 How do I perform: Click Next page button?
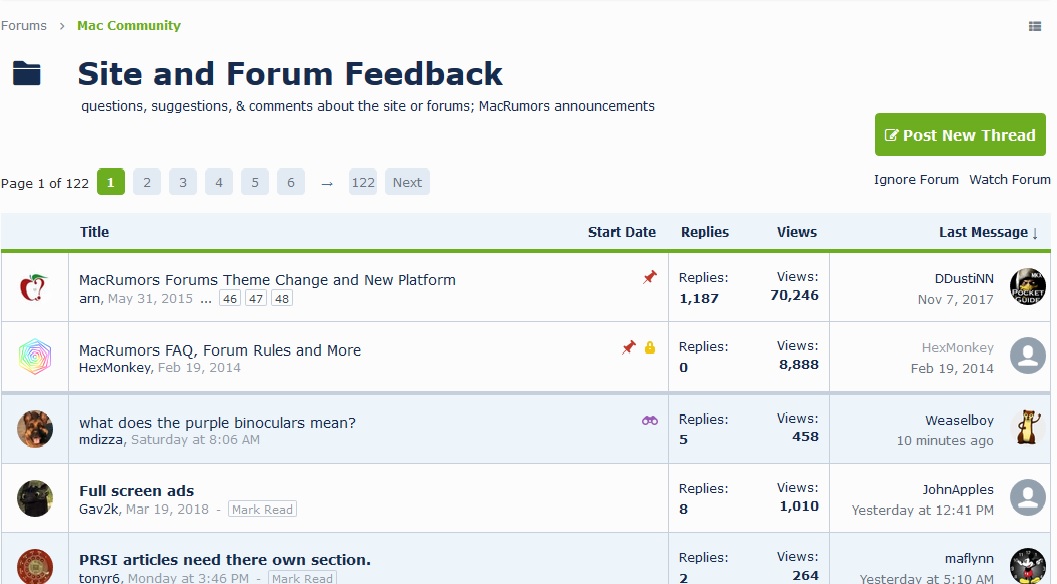click(x=407, y=182)
